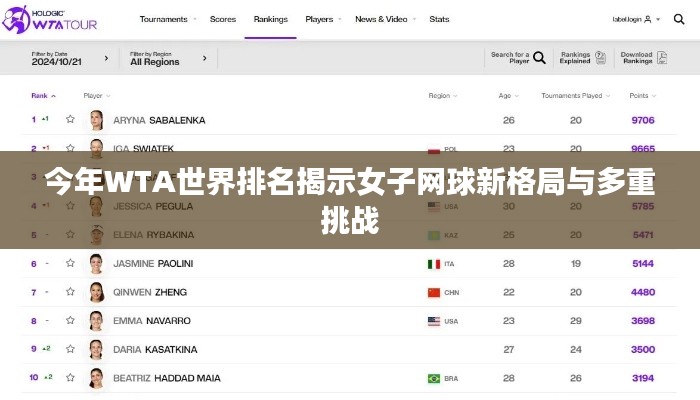Sort by the Player column header

click(x=96, y=96)
